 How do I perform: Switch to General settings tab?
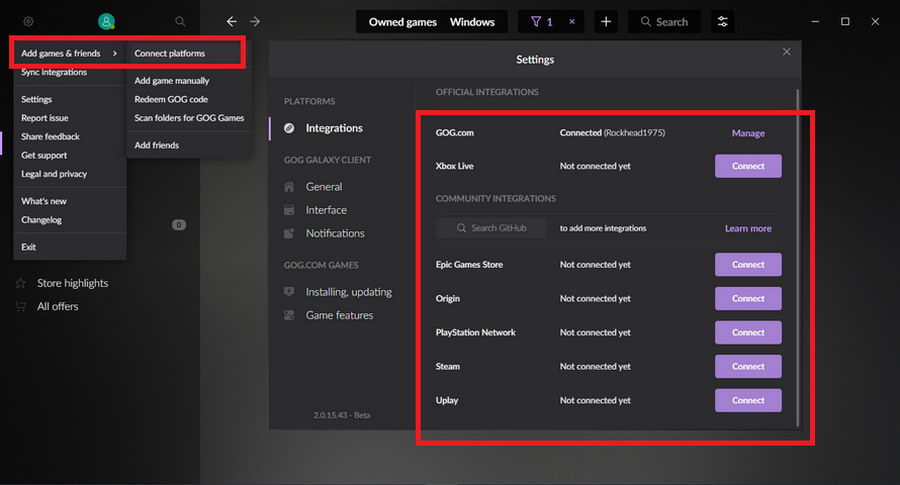click(324, 187)
